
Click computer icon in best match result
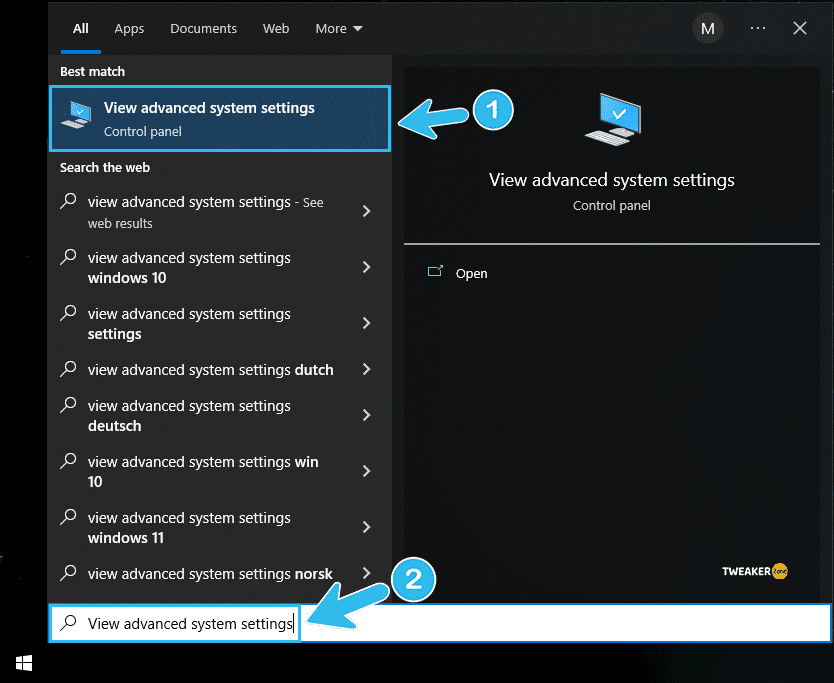coord(77,115)
